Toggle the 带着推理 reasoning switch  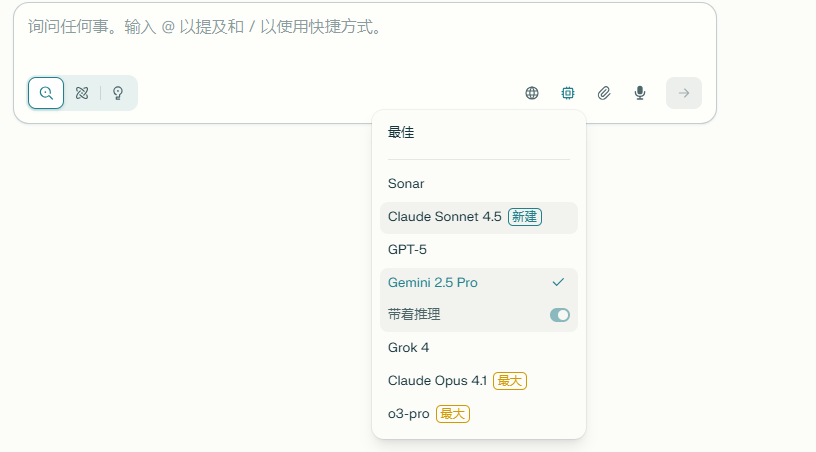tap(560, 315)
